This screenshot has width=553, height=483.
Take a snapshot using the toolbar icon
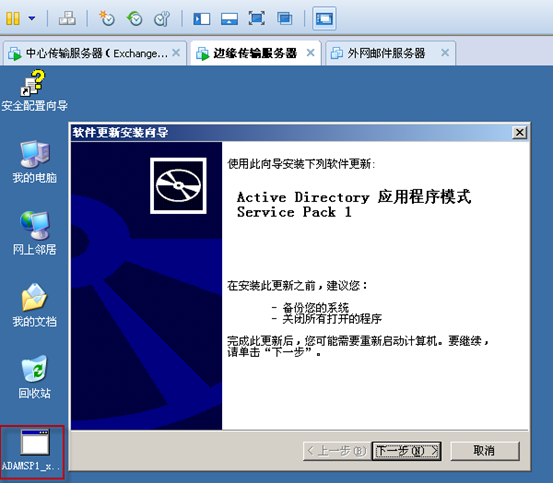tap(107, 18)
